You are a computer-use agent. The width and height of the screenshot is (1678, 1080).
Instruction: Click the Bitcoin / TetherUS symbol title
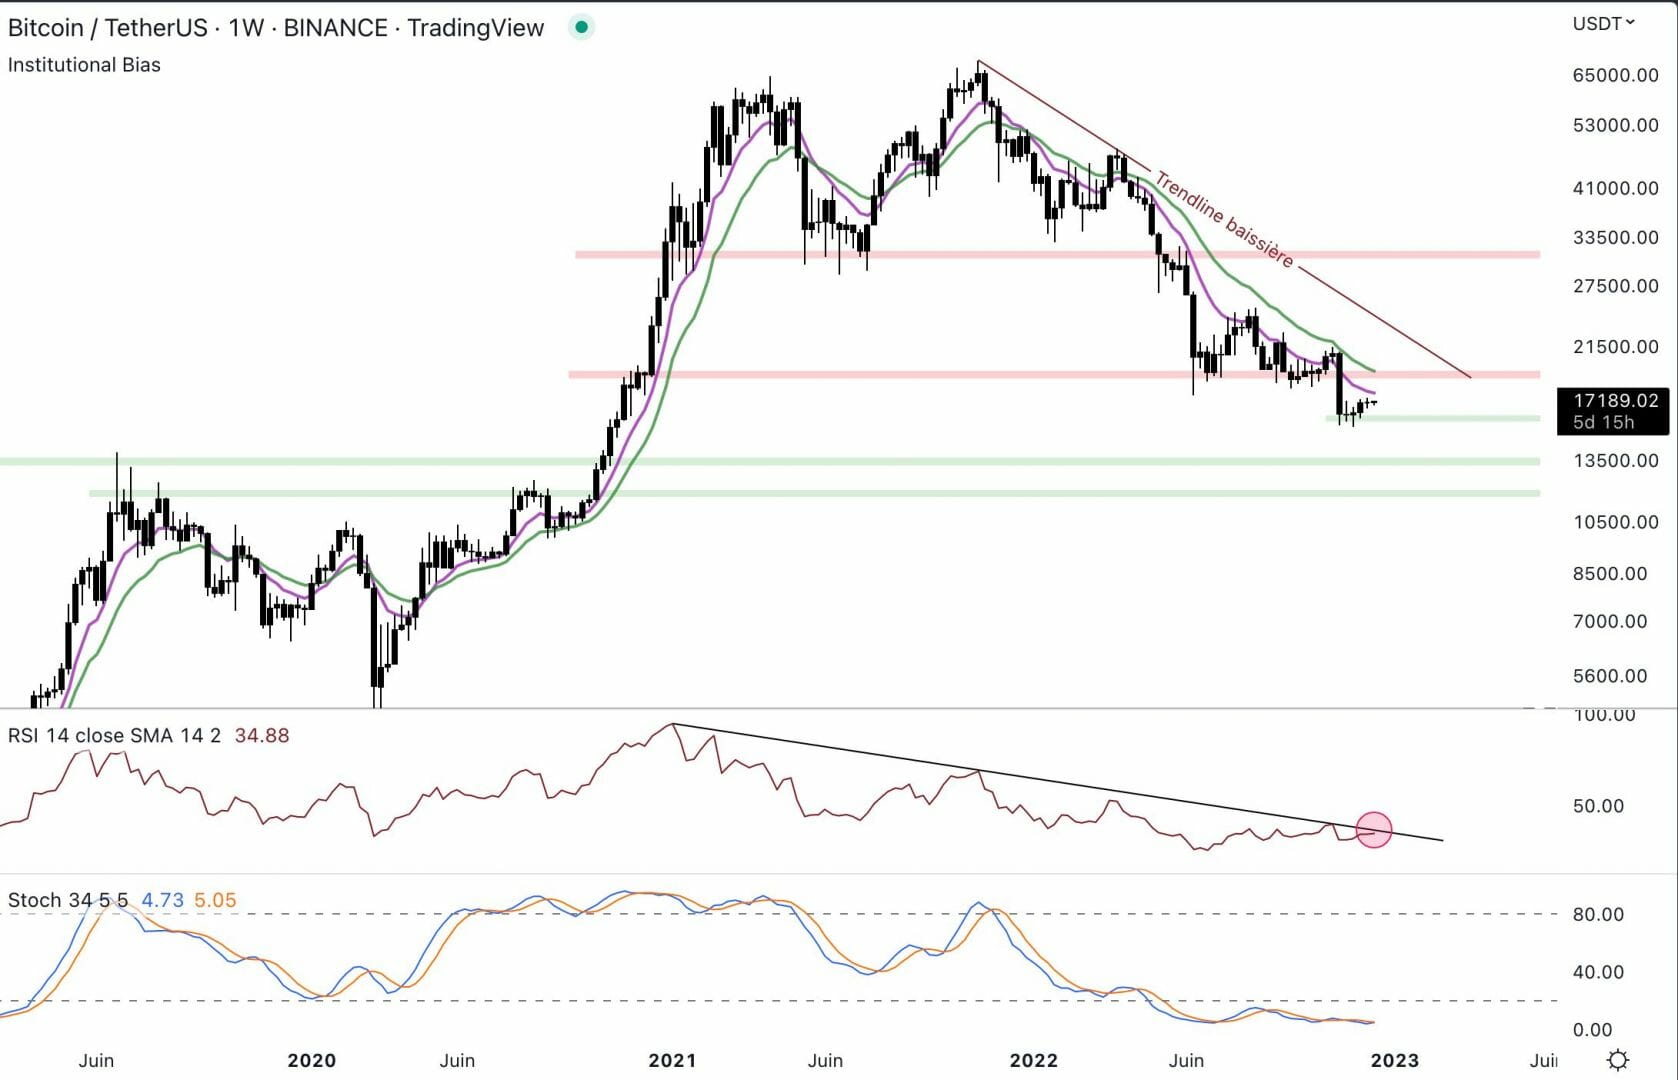pos(275,28)
